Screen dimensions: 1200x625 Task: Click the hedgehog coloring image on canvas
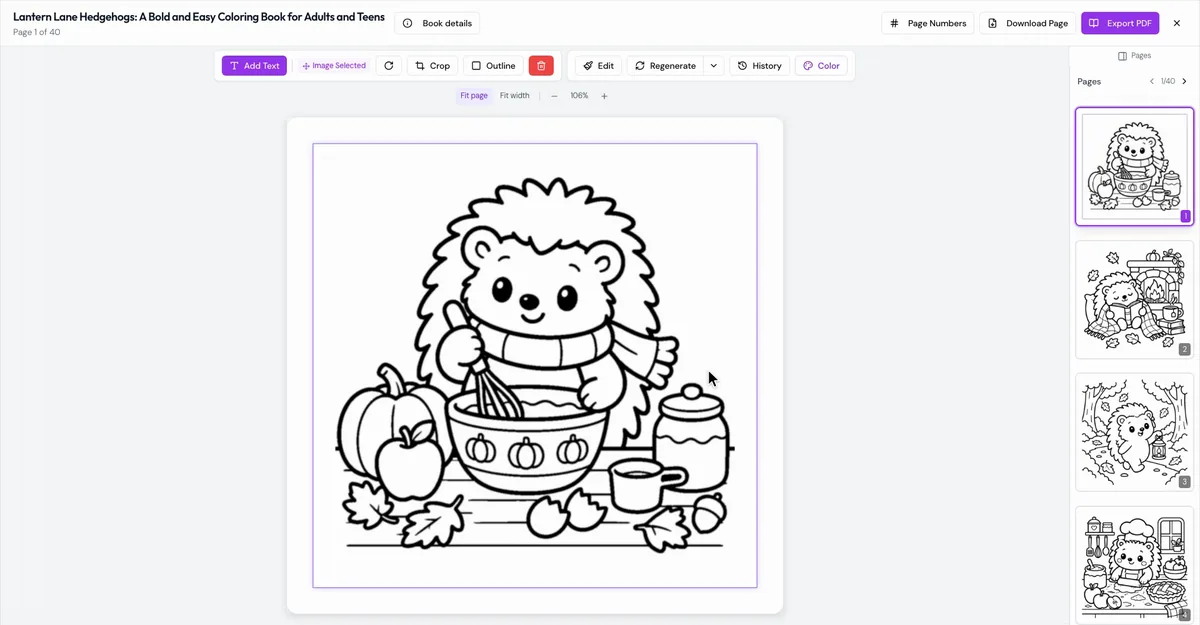[535, 366]
